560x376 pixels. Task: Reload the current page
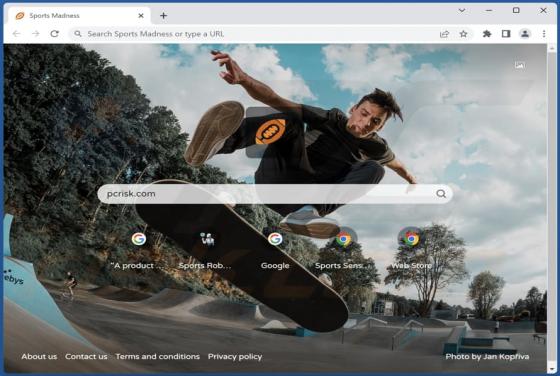(x=55, y=34)
